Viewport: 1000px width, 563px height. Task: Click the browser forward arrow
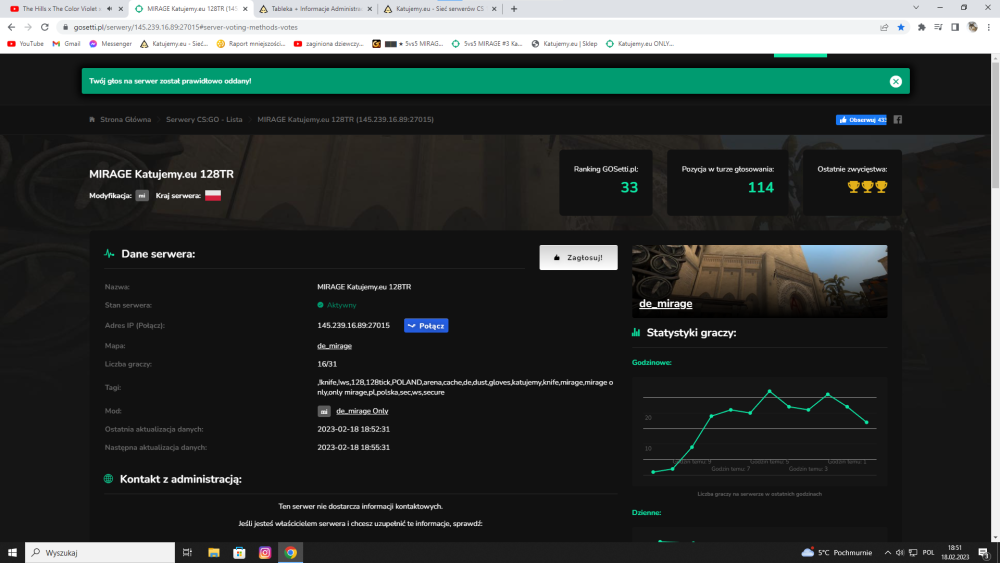point(28,27)
